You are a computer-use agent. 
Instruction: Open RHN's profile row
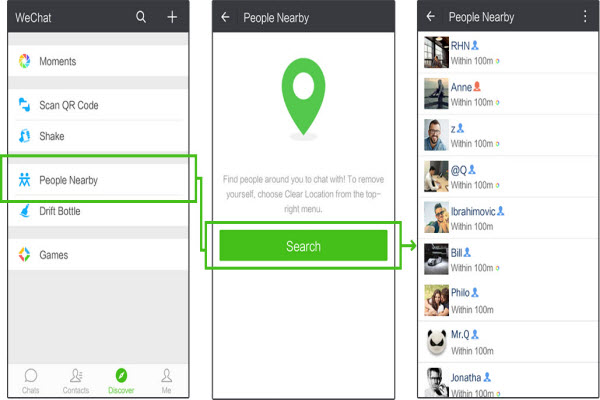point(508,52)
